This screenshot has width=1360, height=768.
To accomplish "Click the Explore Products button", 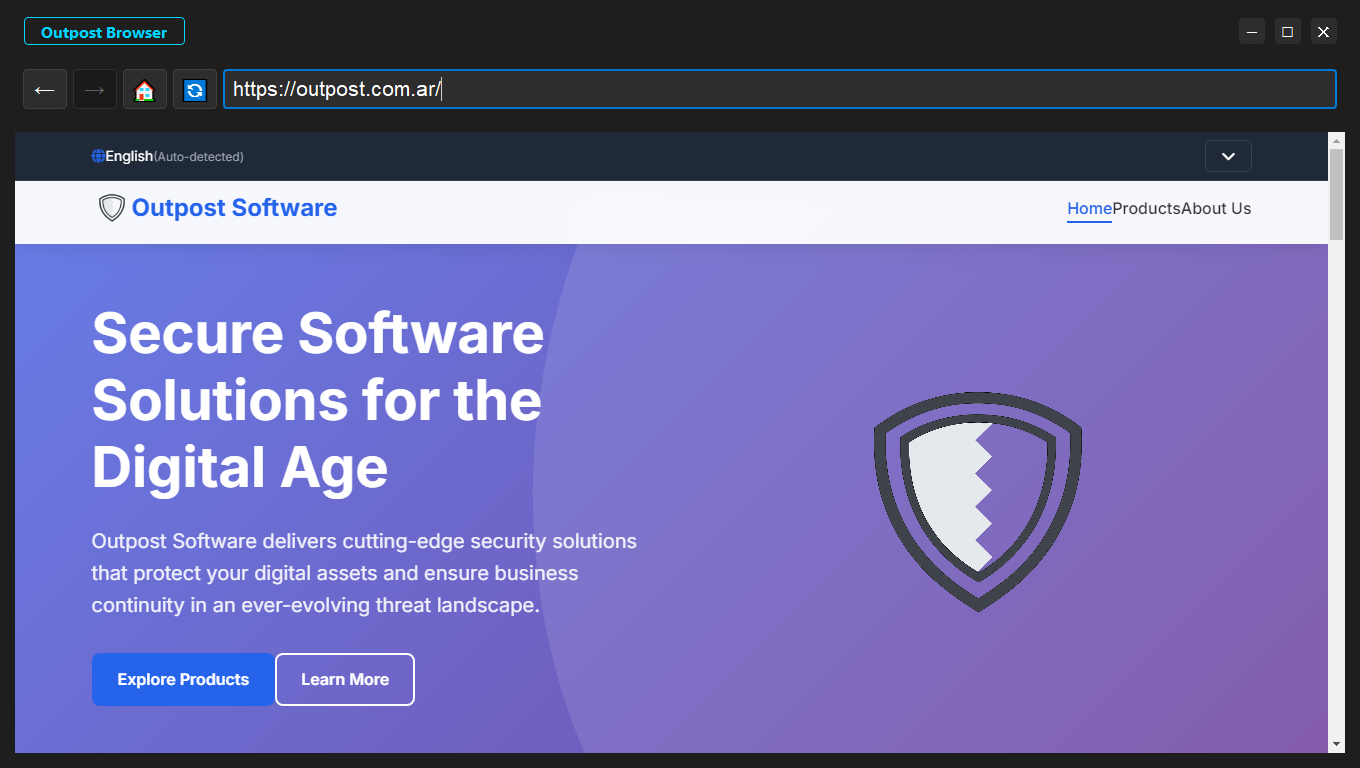I will [183, 679].
